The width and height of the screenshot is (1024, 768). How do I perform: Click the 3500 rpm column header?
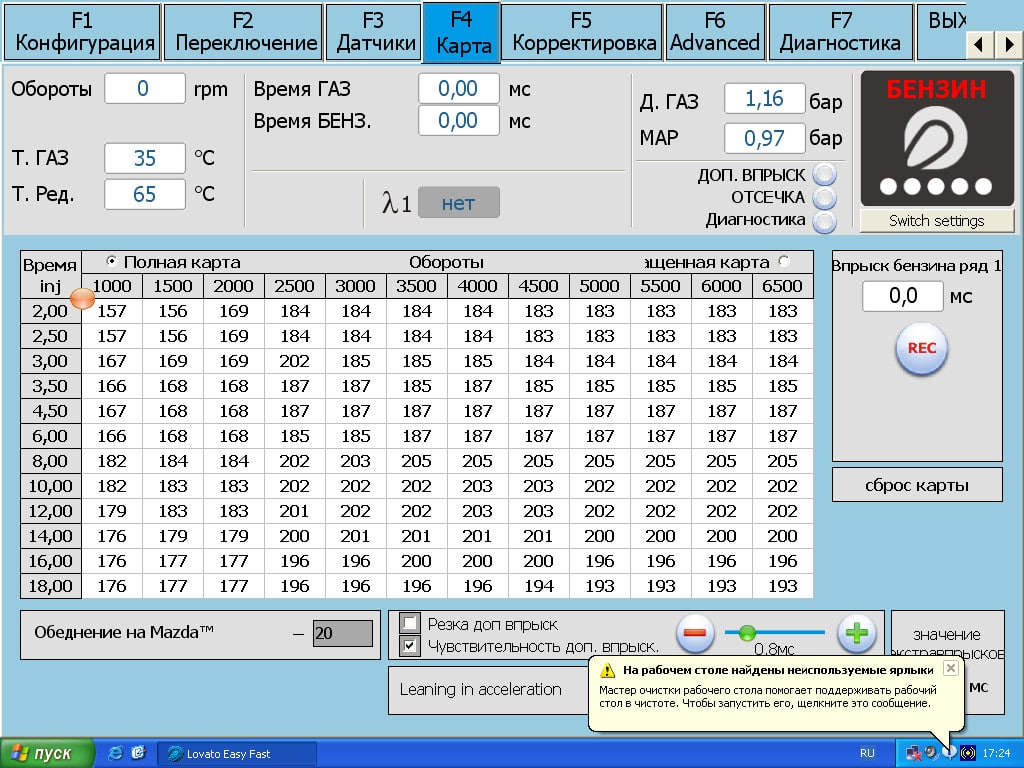pyautogui.click(x=417, y=286)
